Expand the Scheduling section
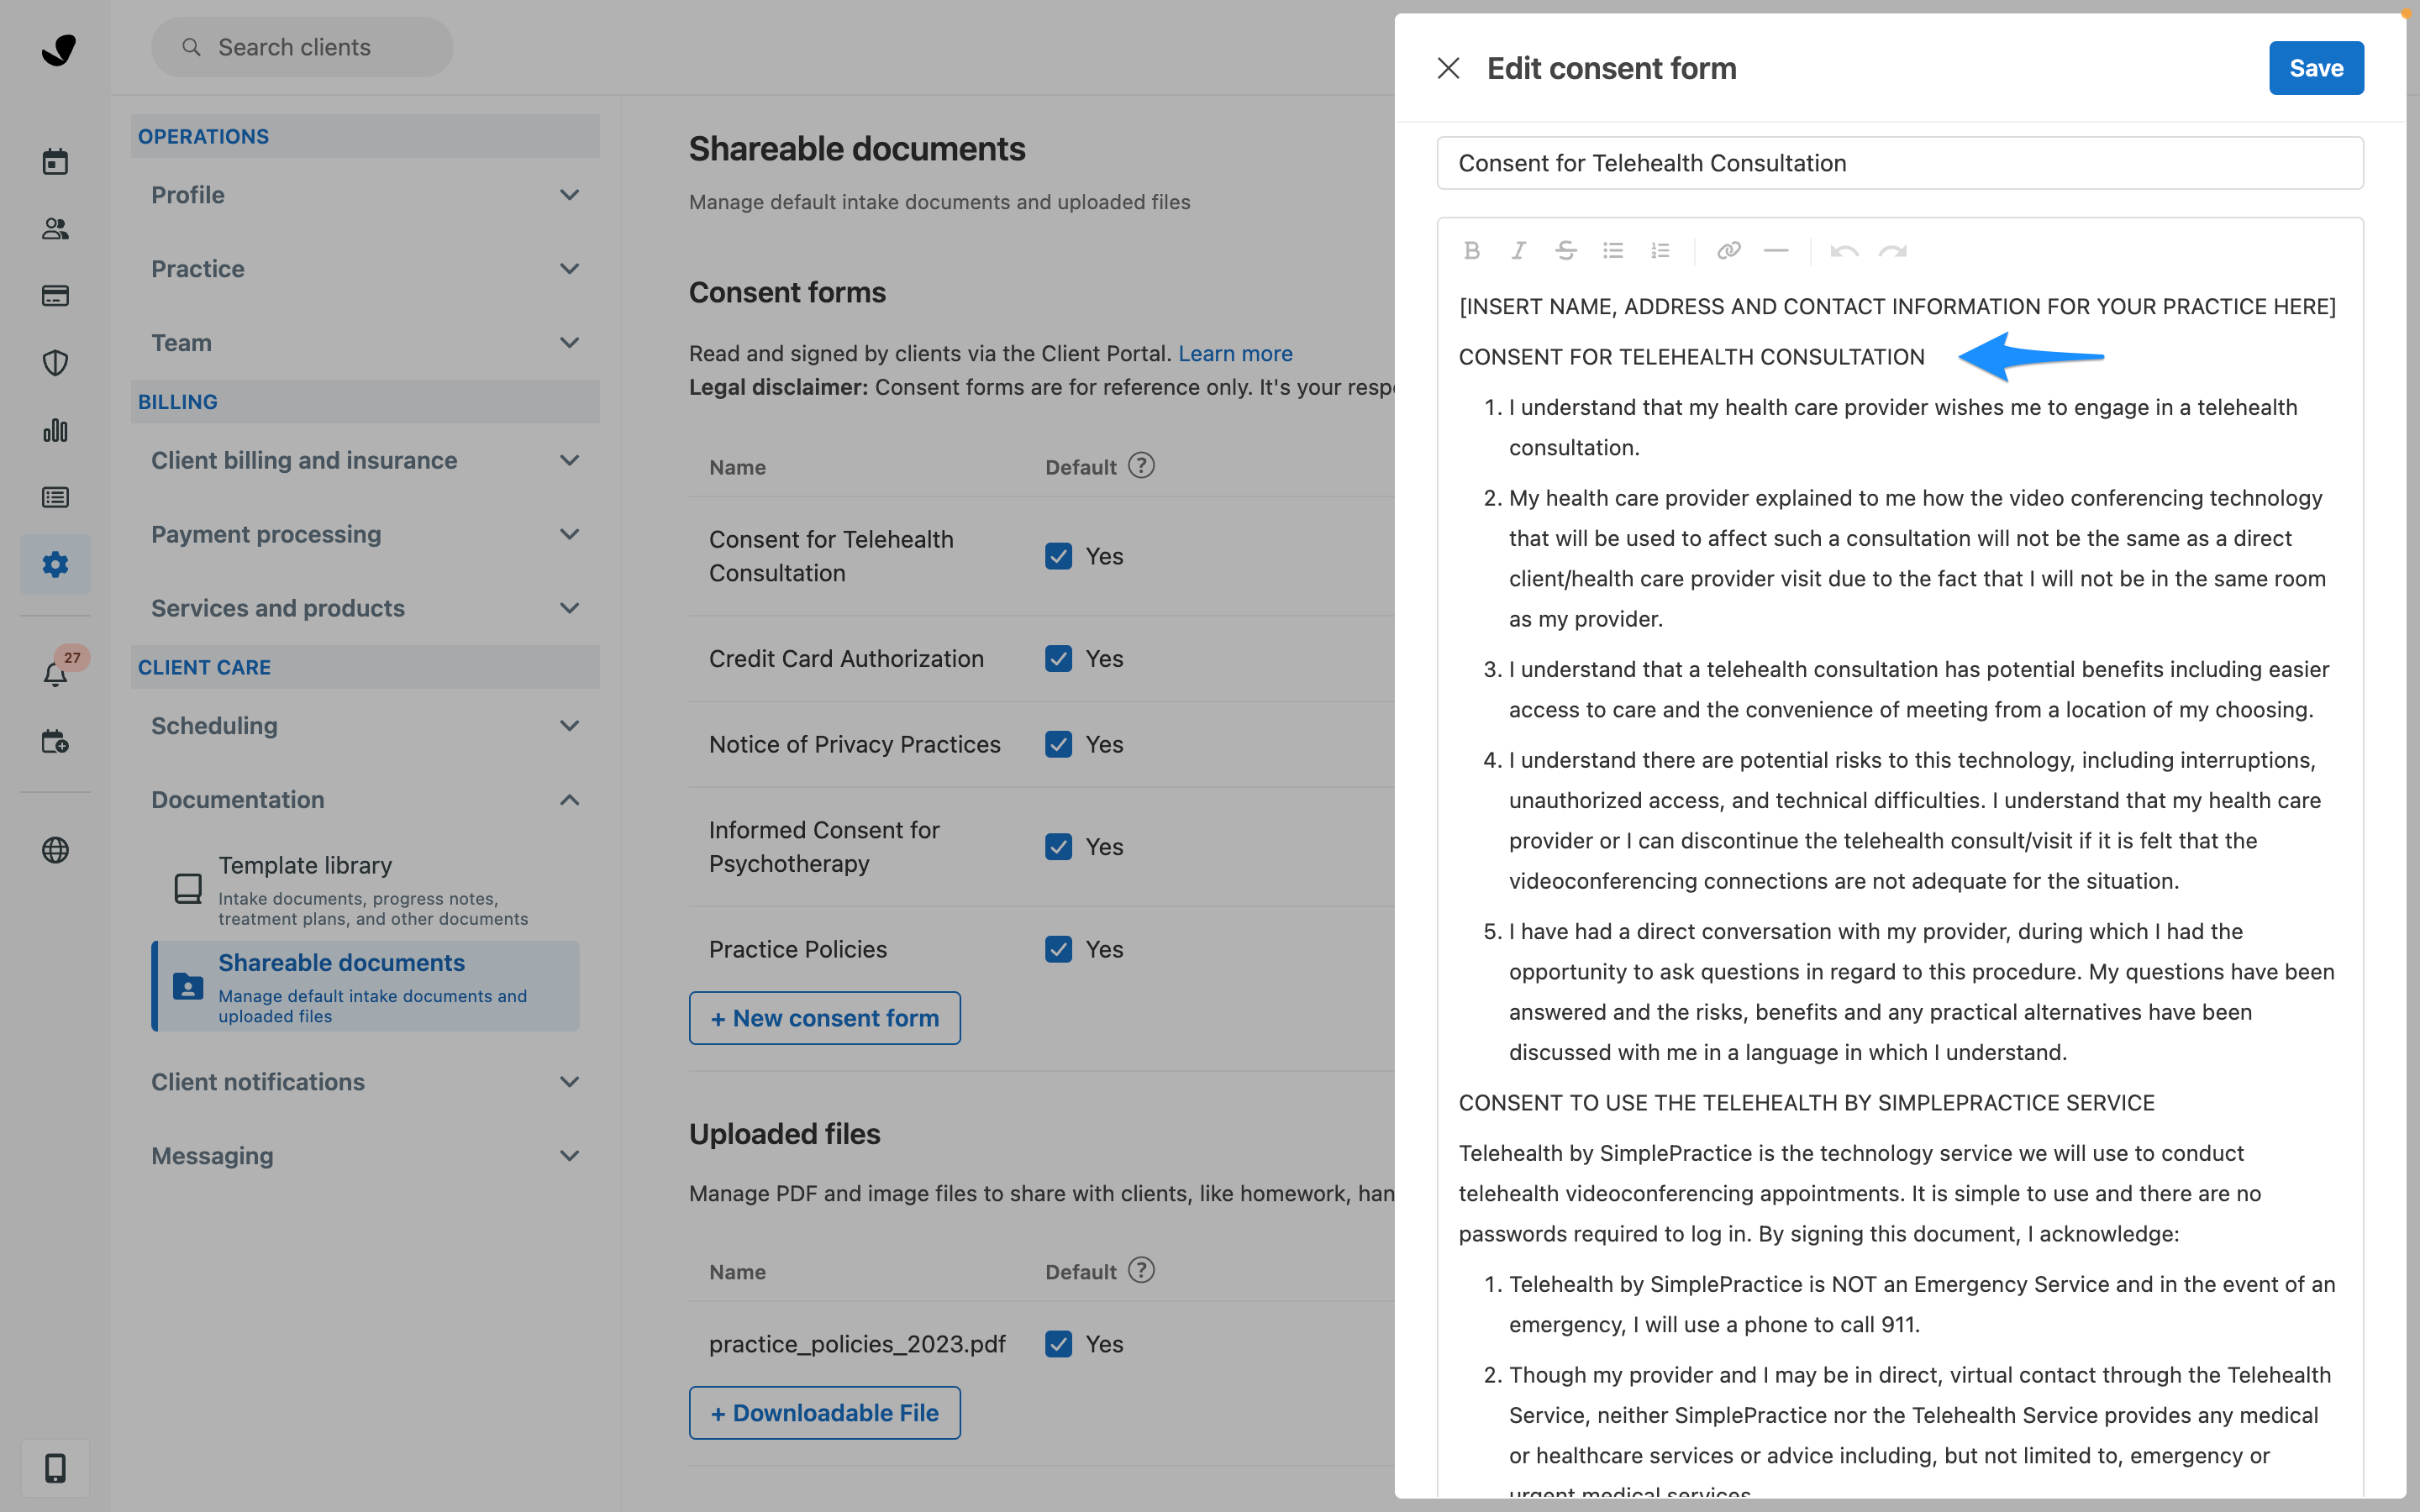The image size is (2420, 1512). [365, 726]
